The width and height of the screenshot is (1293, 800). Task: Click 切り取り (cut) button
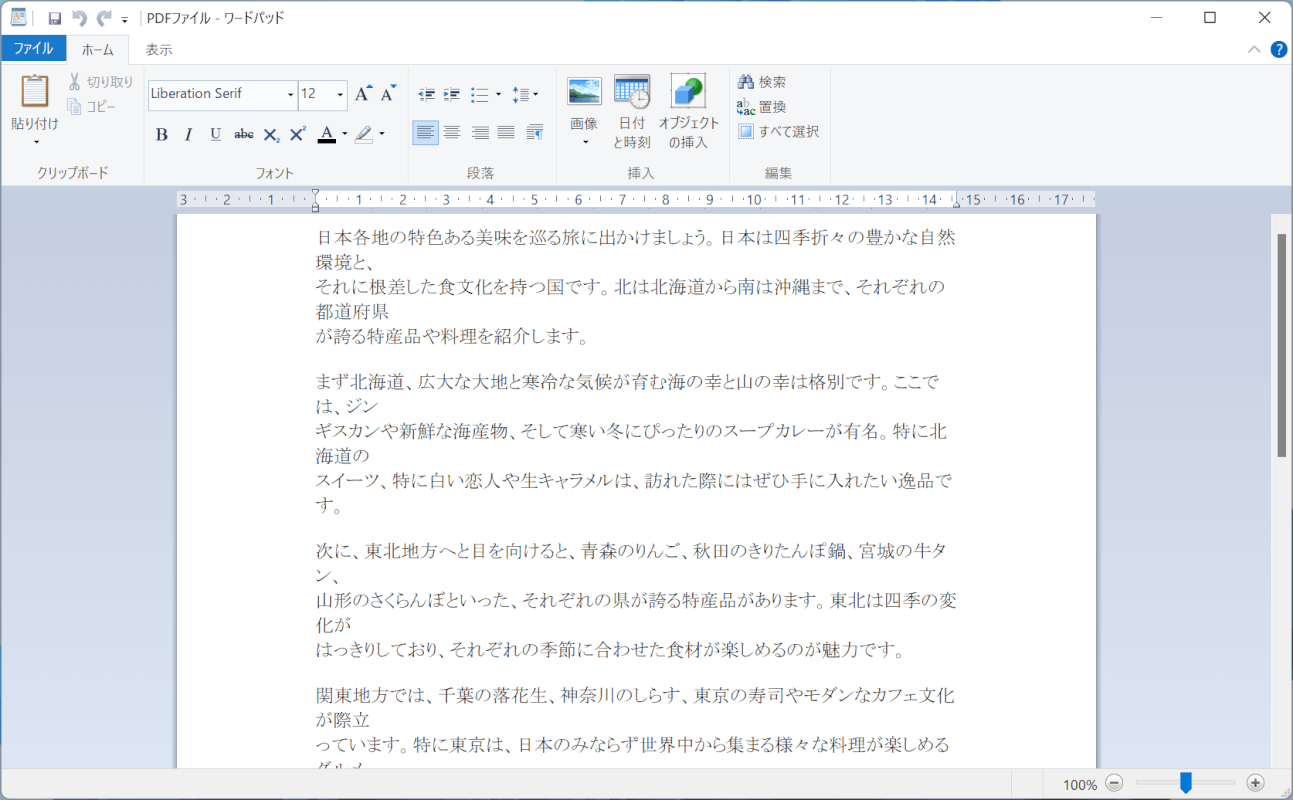click(100, 82)
